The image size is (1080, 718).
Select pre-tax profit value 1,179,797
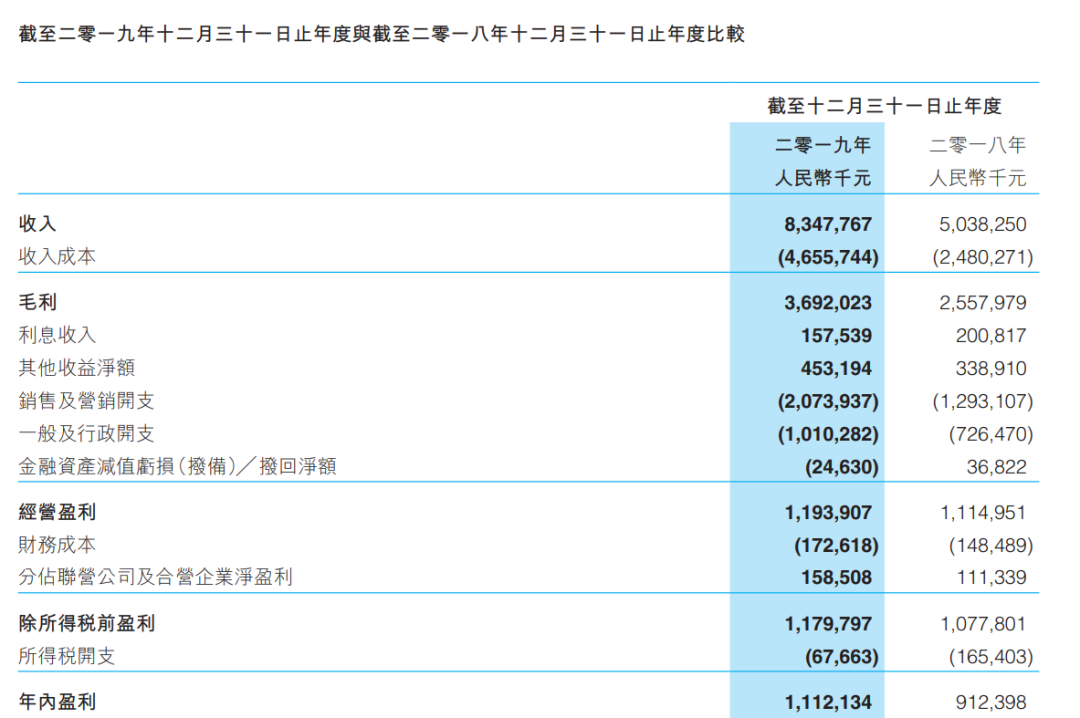[x=828, y=624]
